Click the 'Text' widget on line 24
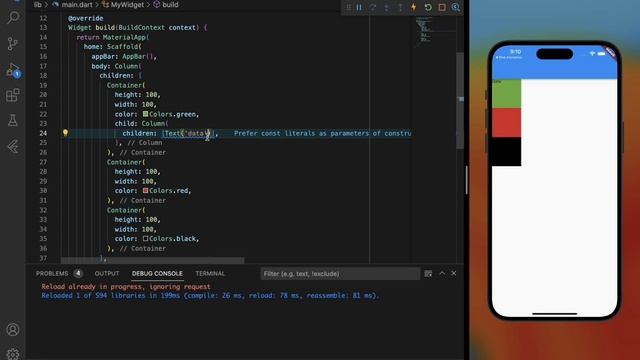This screenshot has height=360, width=640. pyautogui.click(x=172, y=133)
